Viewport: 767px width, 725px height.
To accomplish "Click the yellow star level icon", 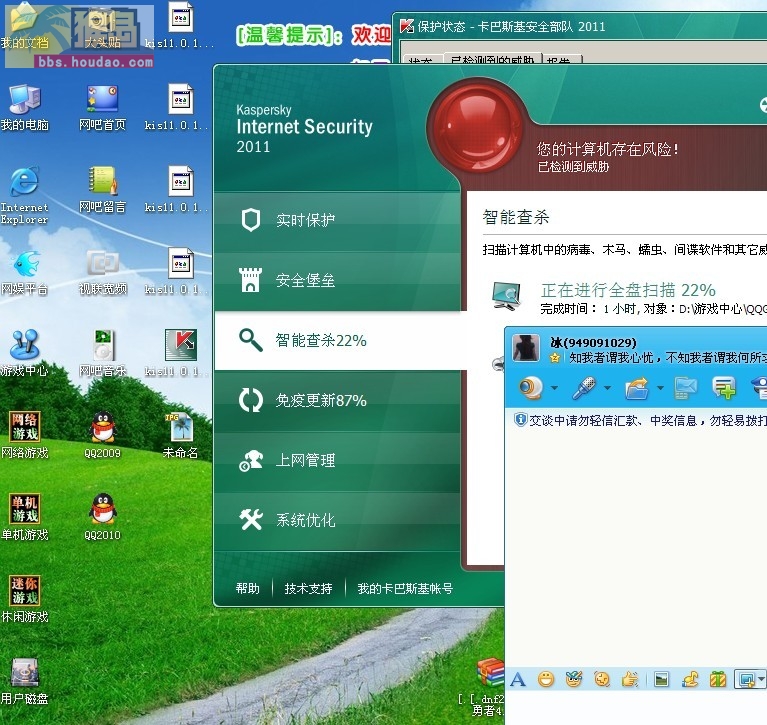I will pos(555,358).
